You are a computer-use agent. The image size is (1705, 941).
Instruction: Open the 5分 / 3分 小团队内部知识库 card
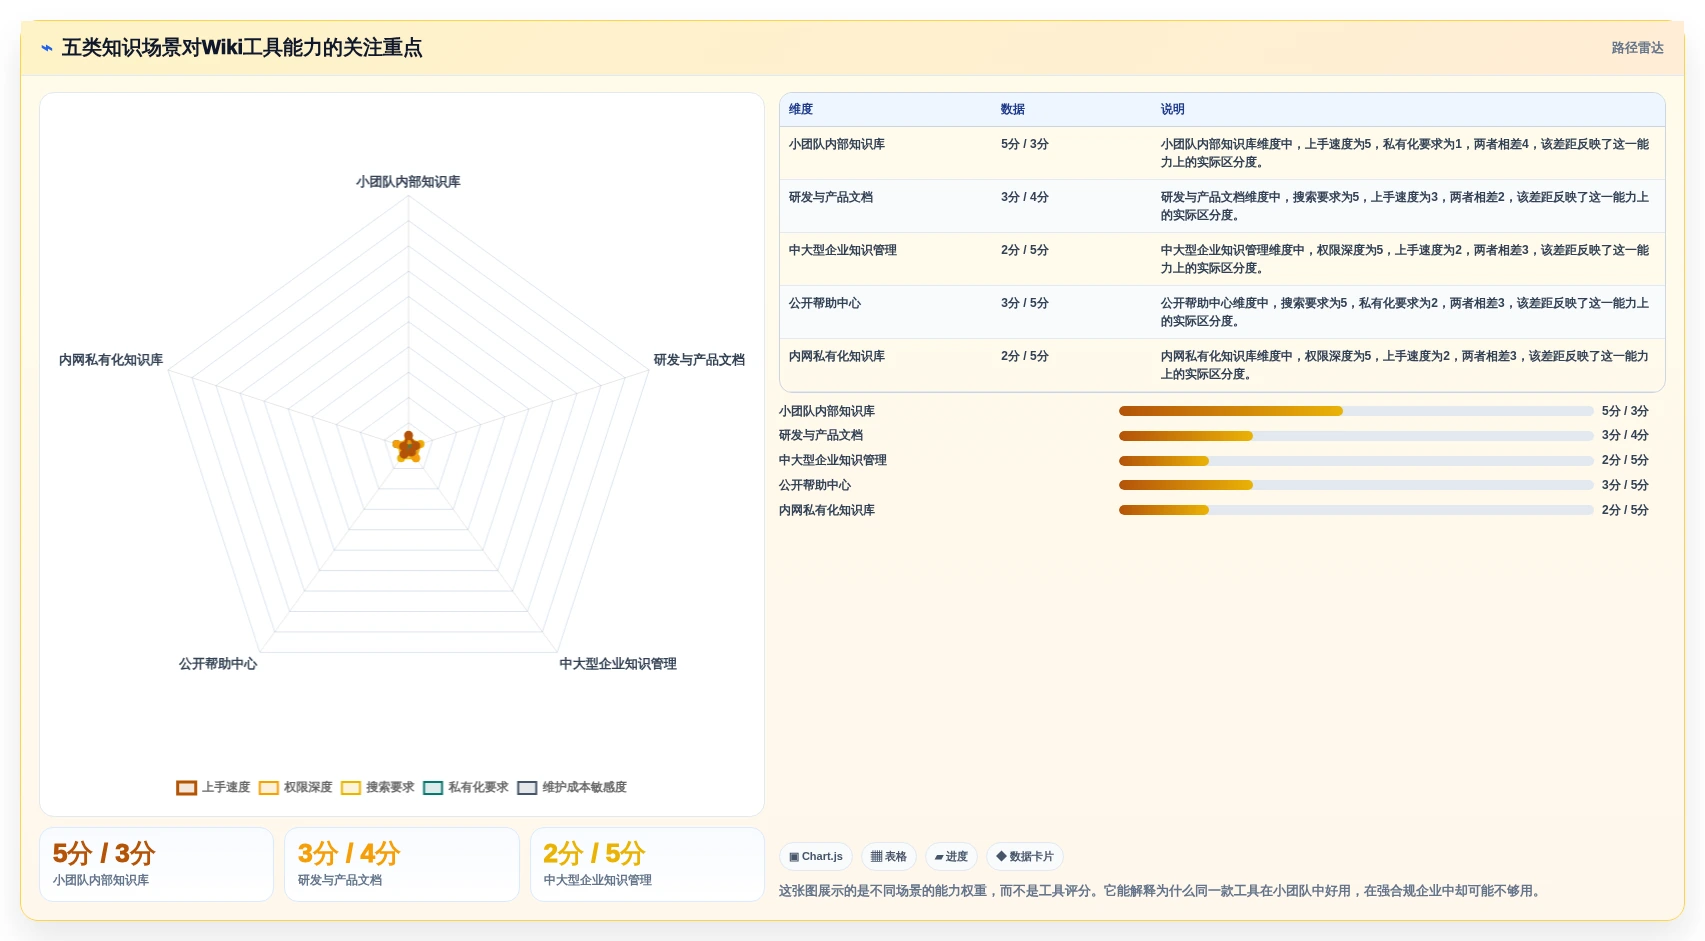156,865
